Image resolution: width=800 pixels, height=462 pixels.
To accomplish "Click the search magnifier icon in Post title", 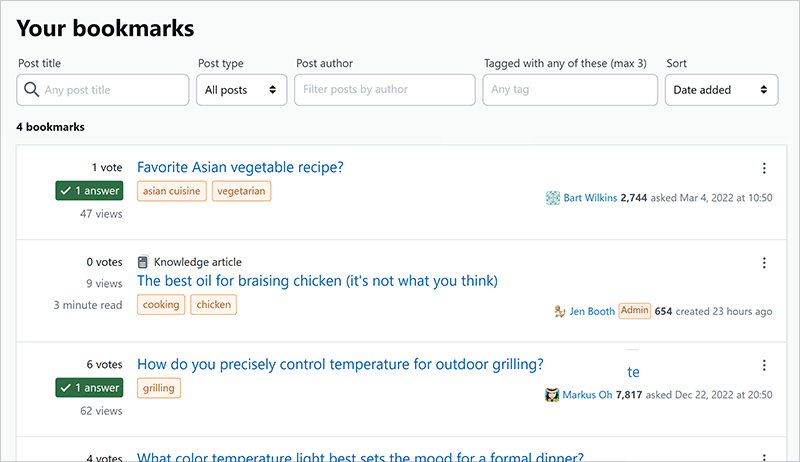I will coord(31,90).
